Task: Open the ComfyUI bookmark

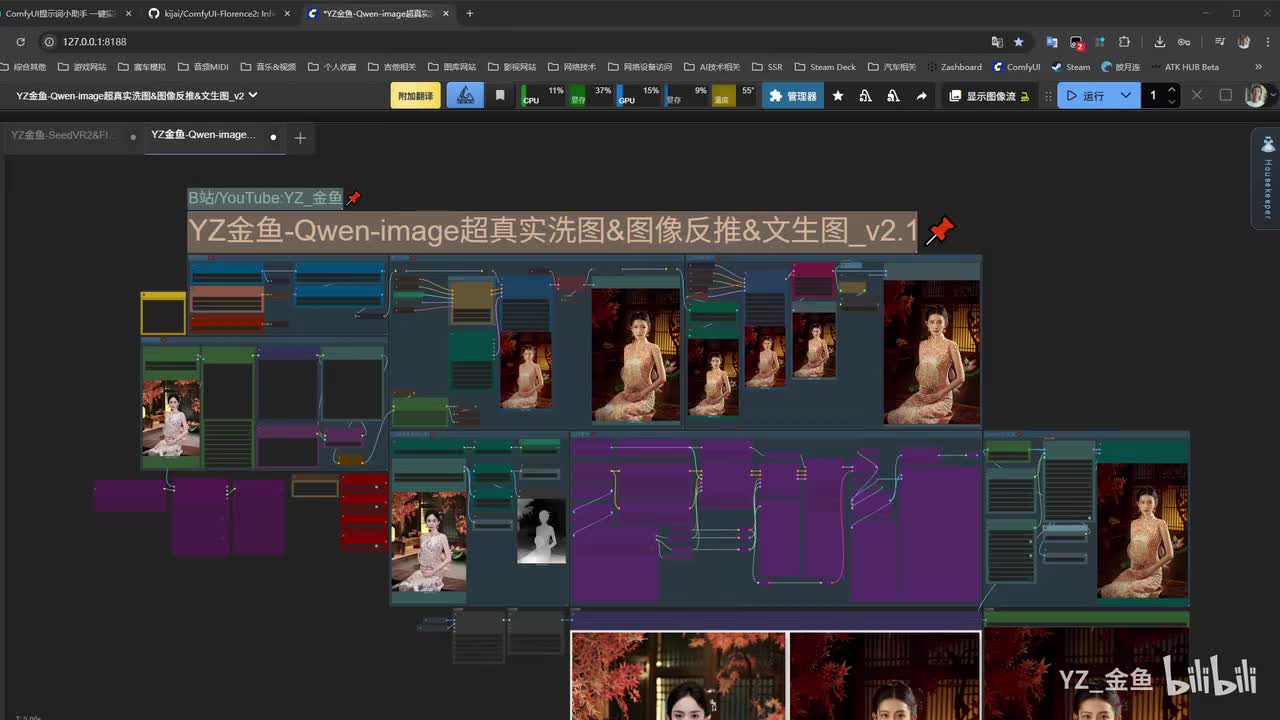Action: [1017, 67]
